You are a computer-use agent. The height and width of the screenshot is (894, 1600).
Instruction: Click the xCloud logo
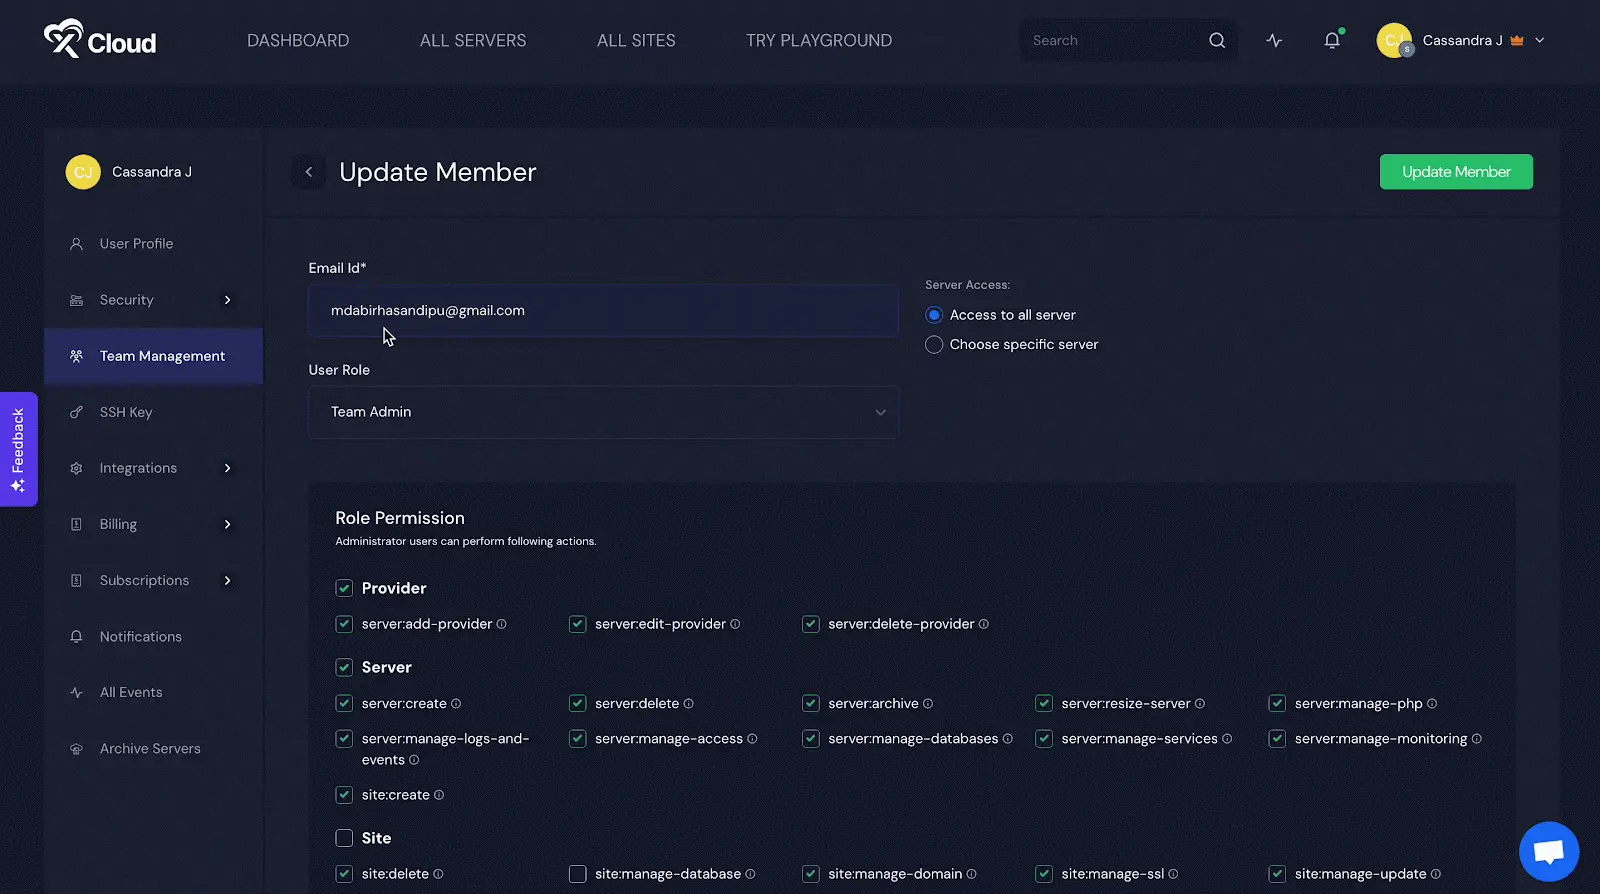pos(100,40)
